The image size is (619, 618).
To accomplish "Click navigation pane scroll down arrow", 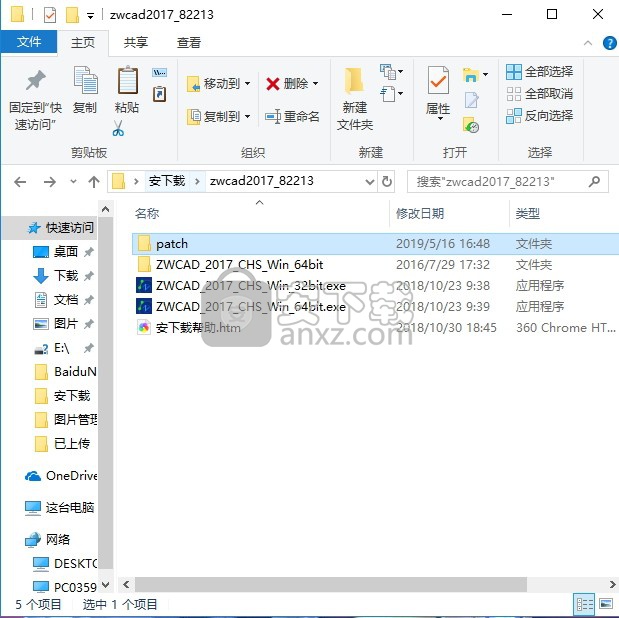I will pyautogui.click(x=105, y=585).
